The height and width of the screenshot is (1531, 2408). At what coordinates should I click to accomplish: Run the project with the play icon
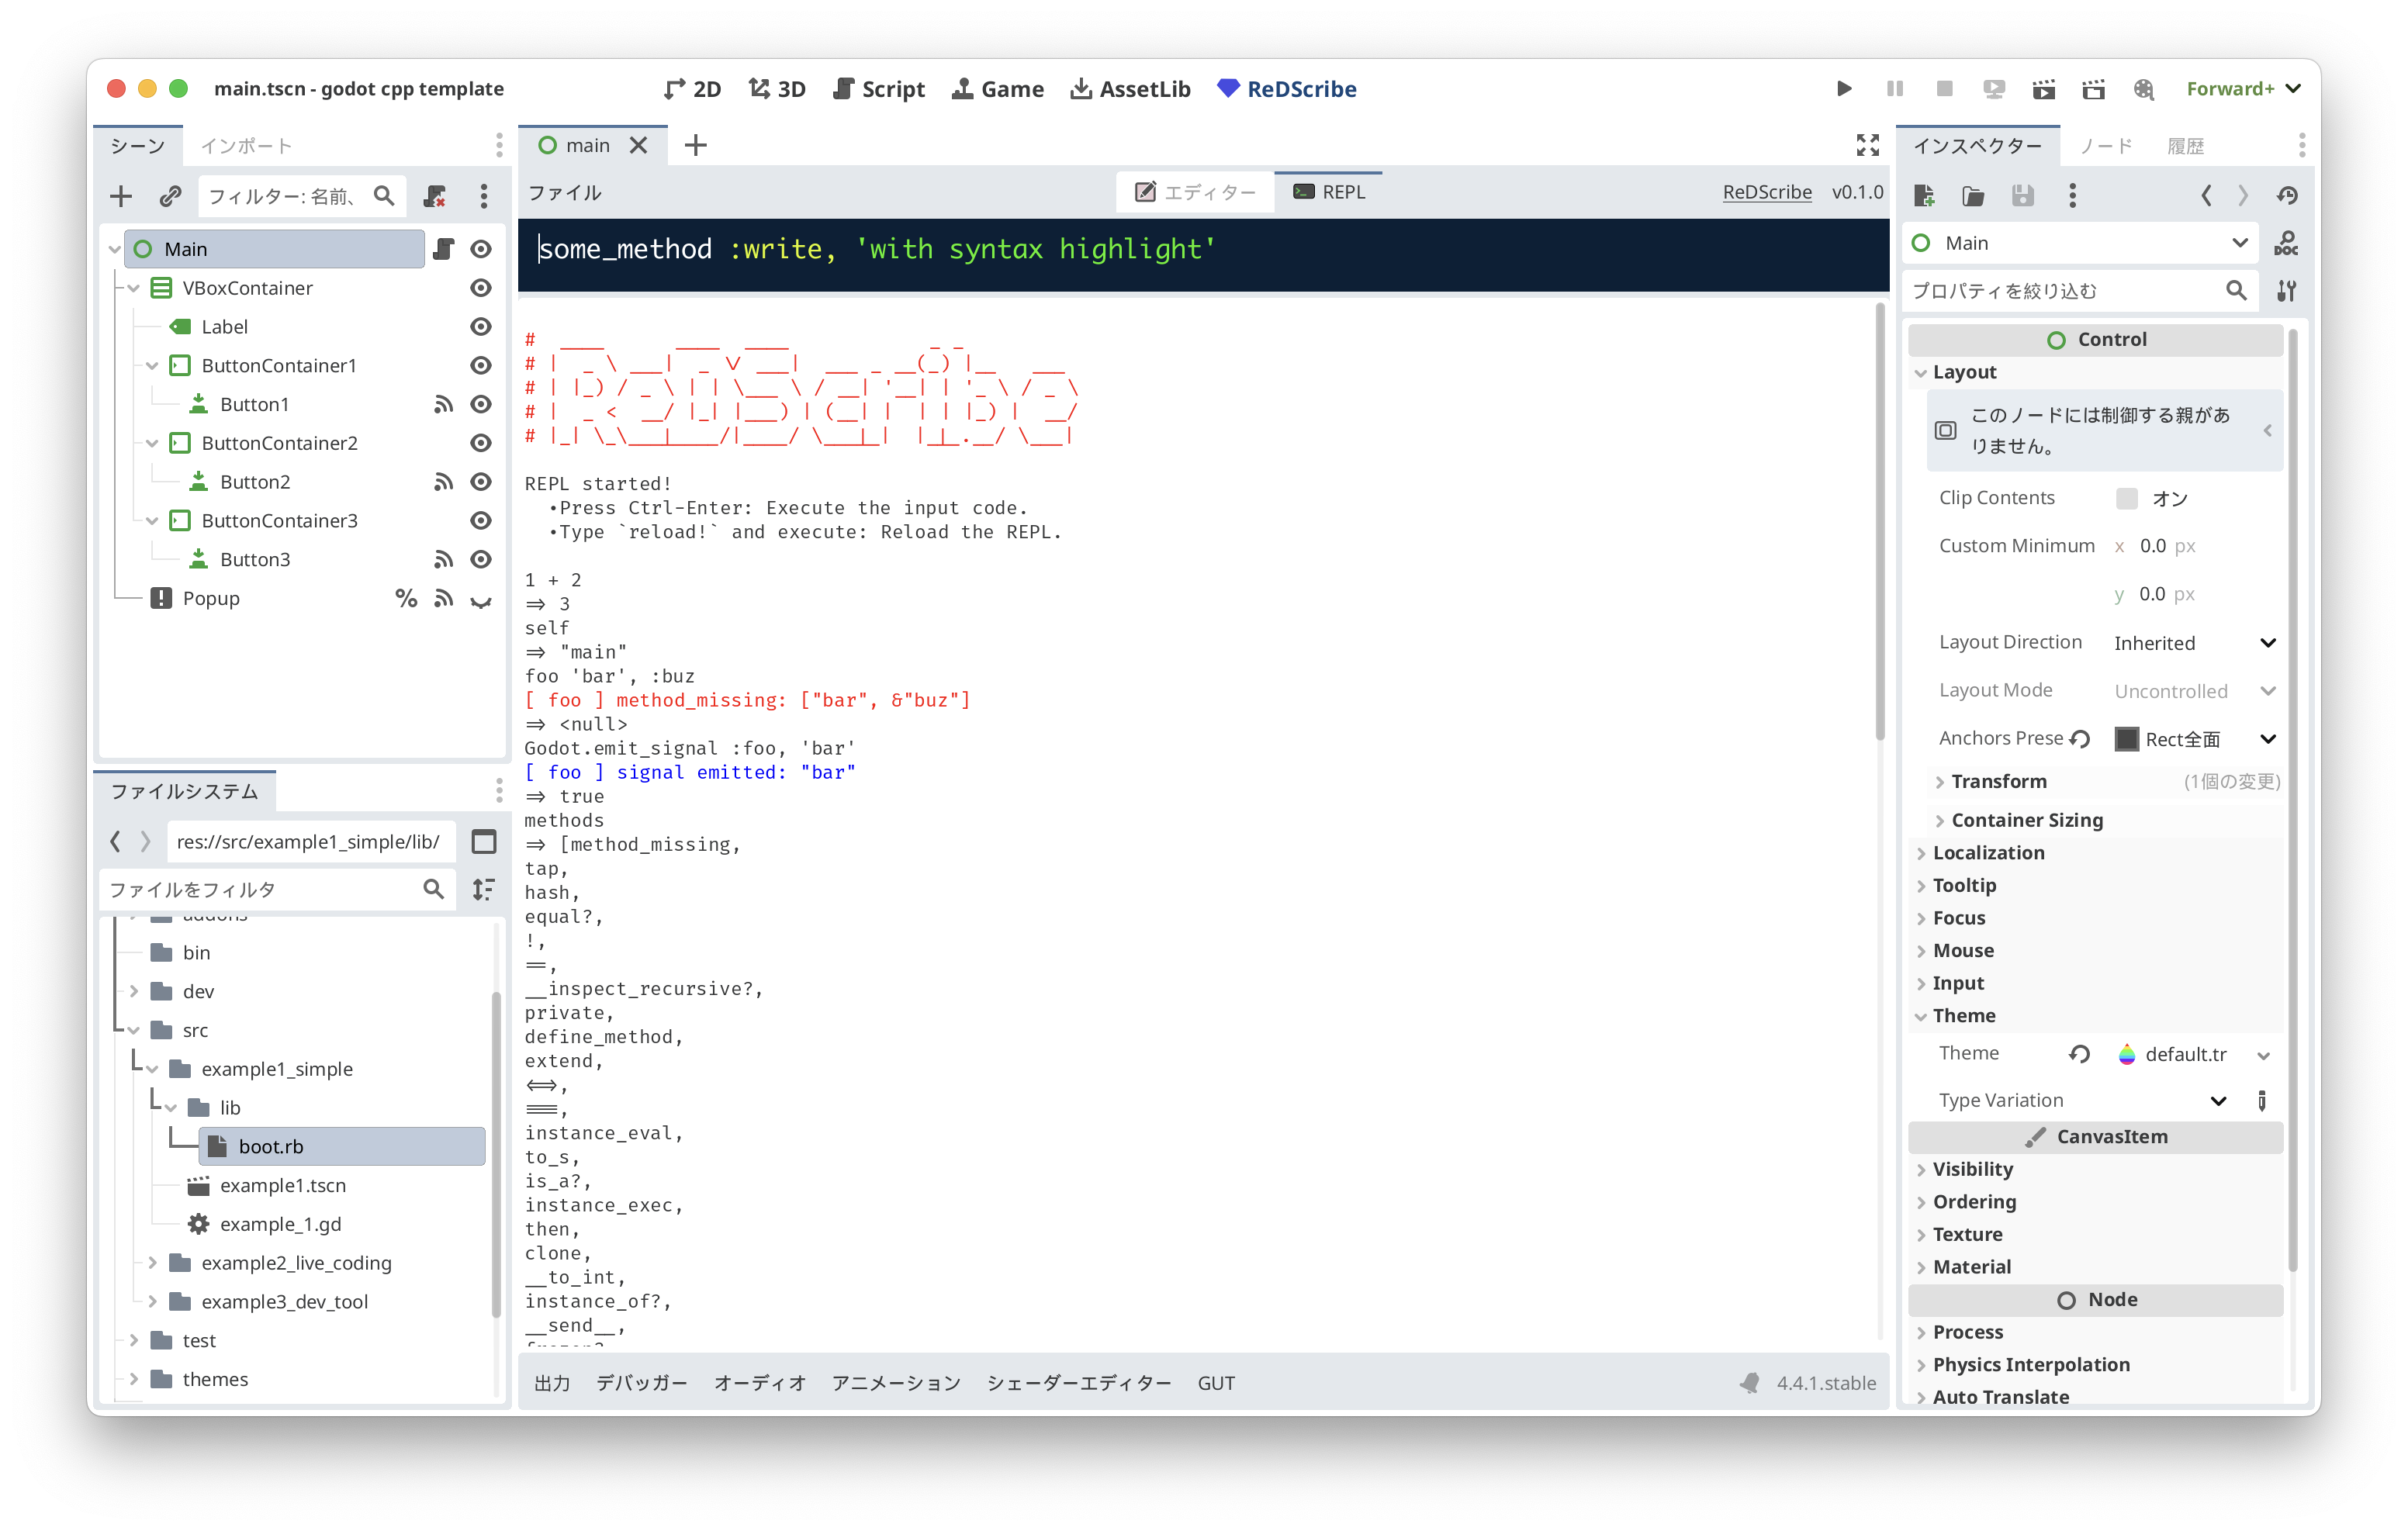click(x=1844, y=89)
